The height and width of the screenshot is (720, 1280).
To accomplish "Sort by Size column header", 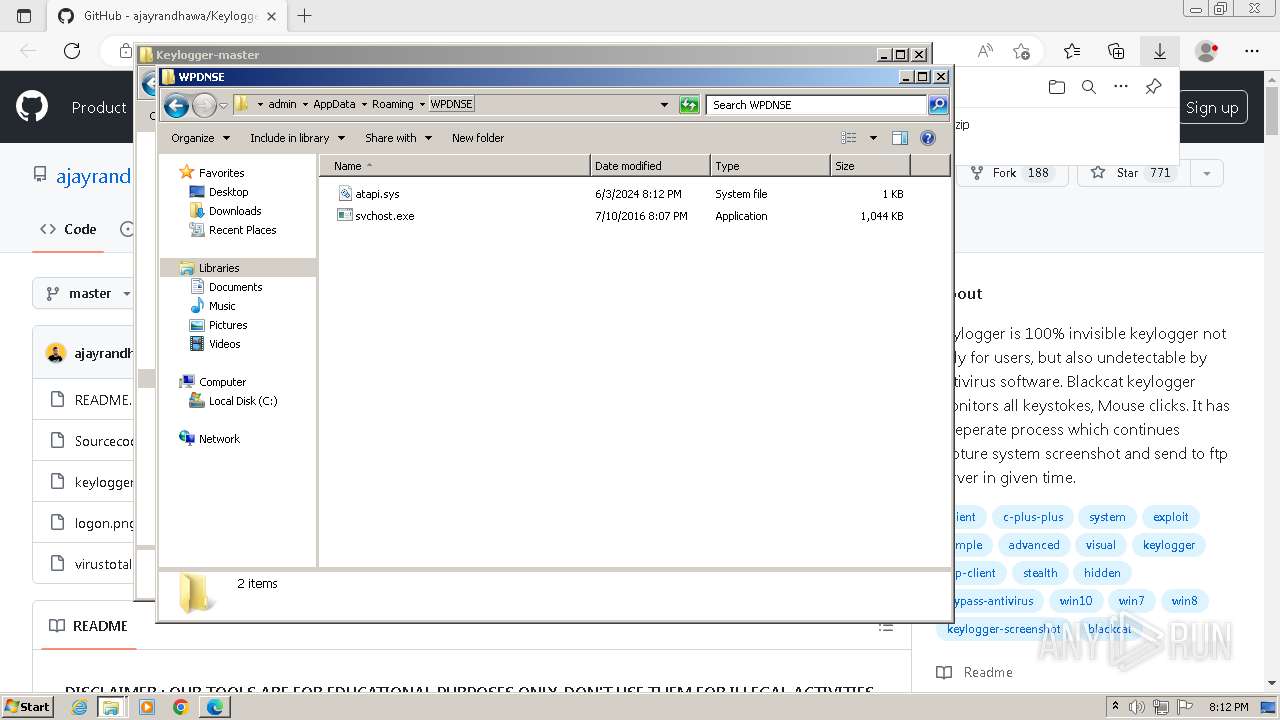I will (x=870, y=166).
